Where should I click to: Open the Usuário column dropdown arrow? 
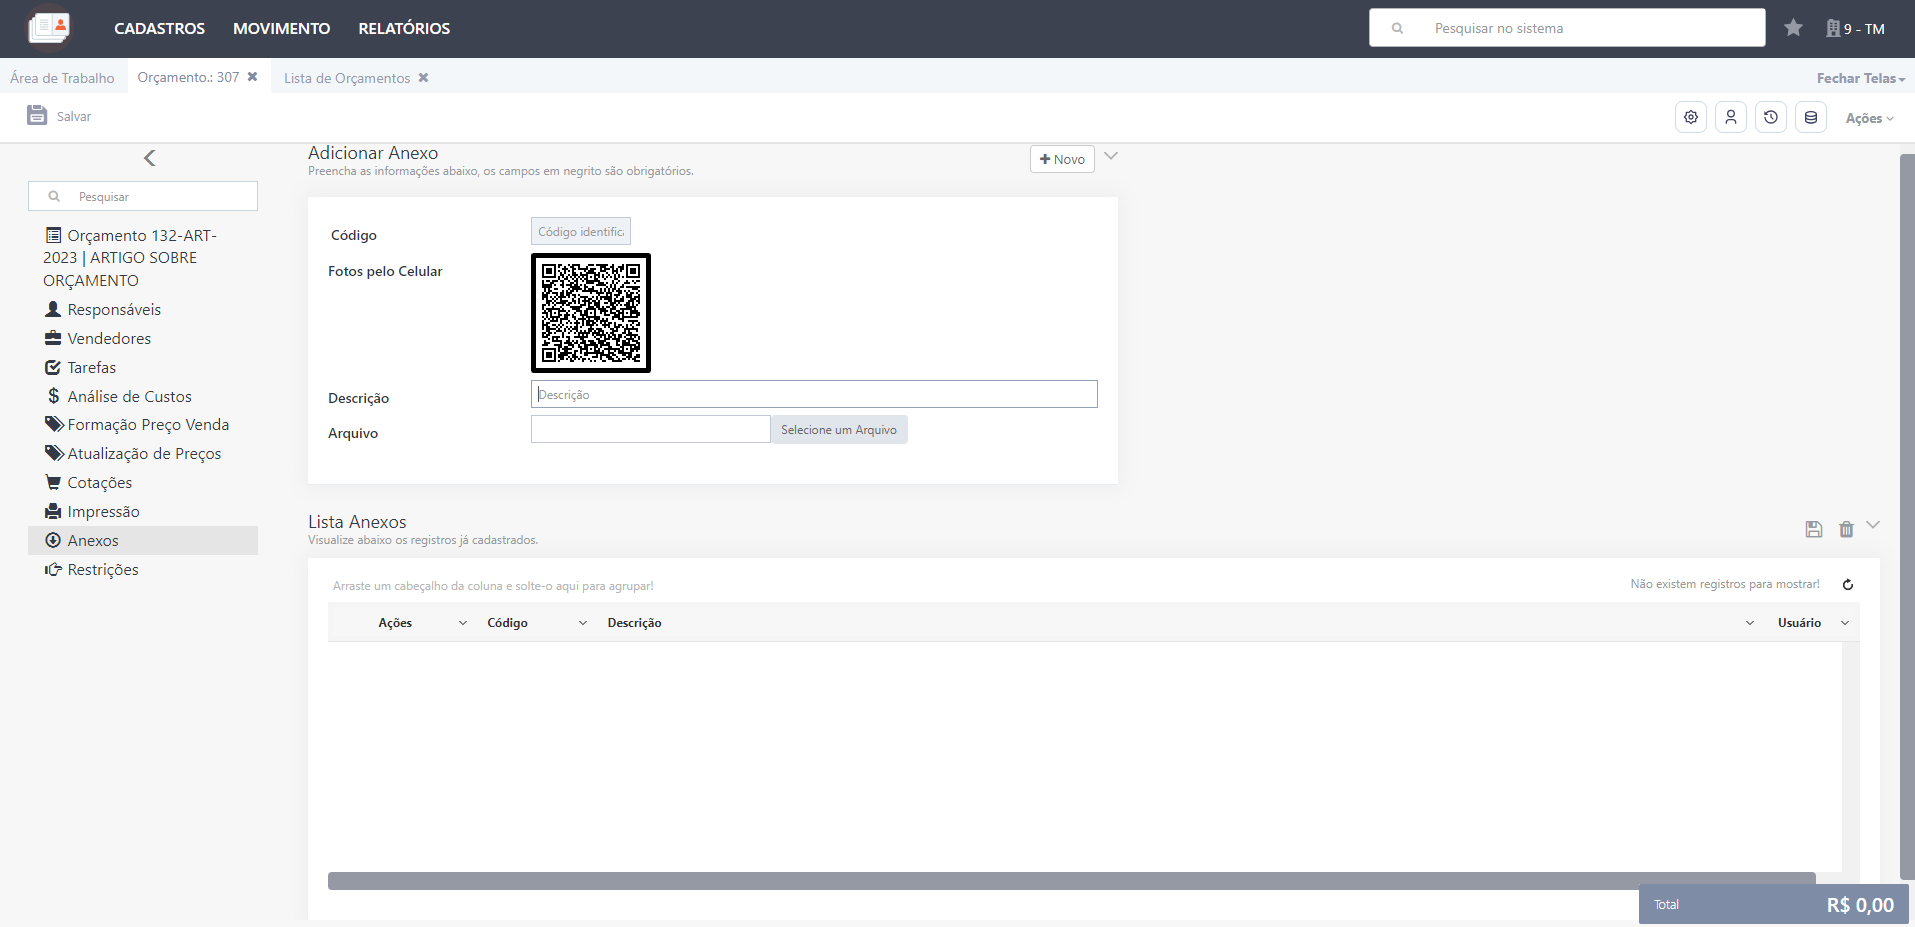pos(1845,623)
